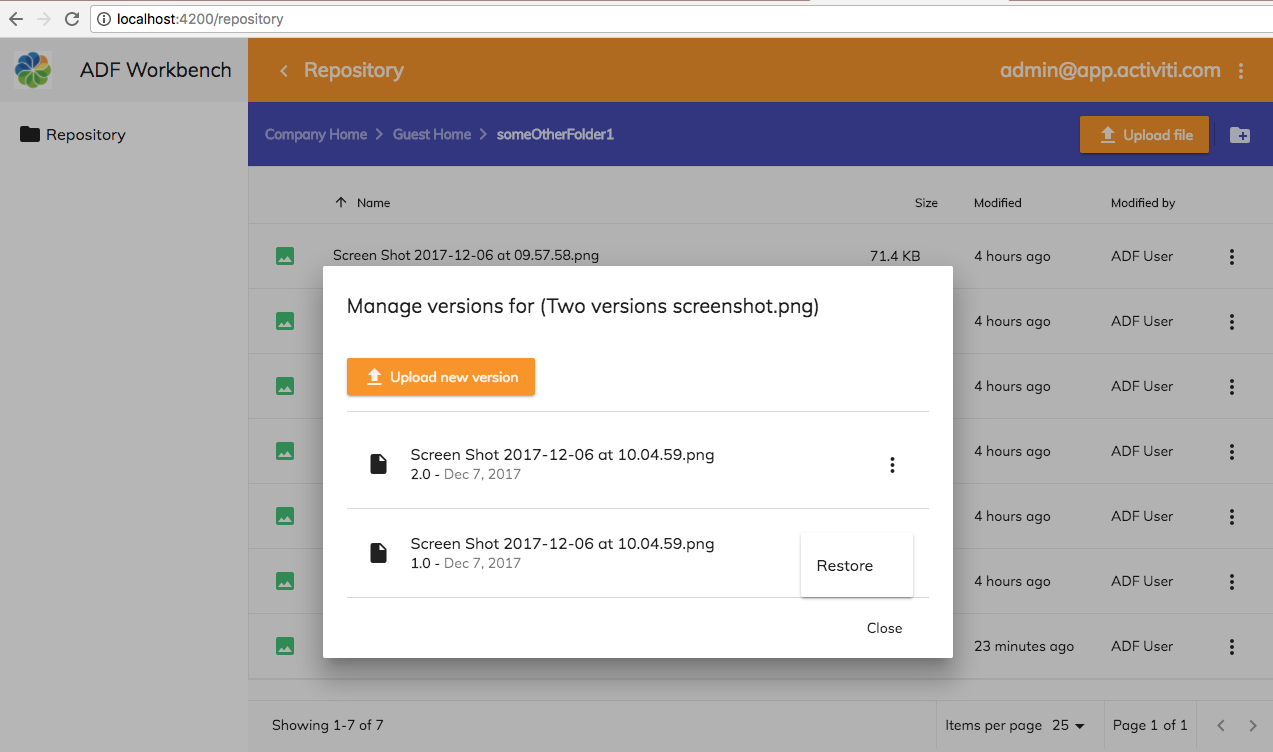Navigate to Company Home breadcrumb
The width and height of the screenshot is (1273, 752).
(315, 134)
